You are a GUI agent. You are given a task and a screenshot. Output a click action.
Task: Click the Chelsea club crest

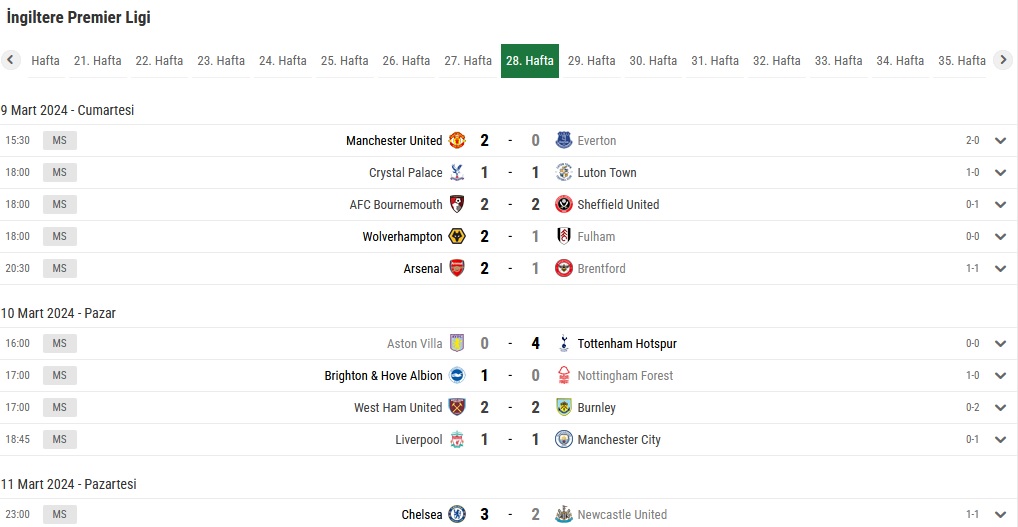pos(457,515)
